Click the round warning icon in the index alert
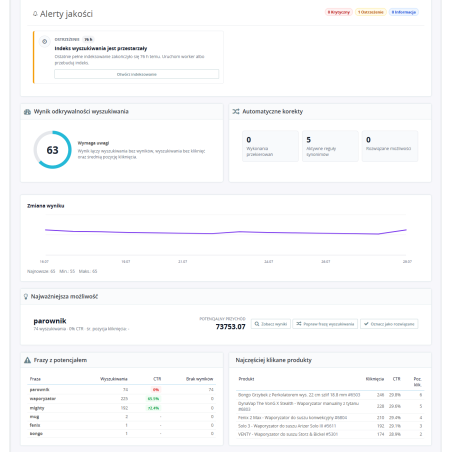452x452 pixels. tap(44, 42)
